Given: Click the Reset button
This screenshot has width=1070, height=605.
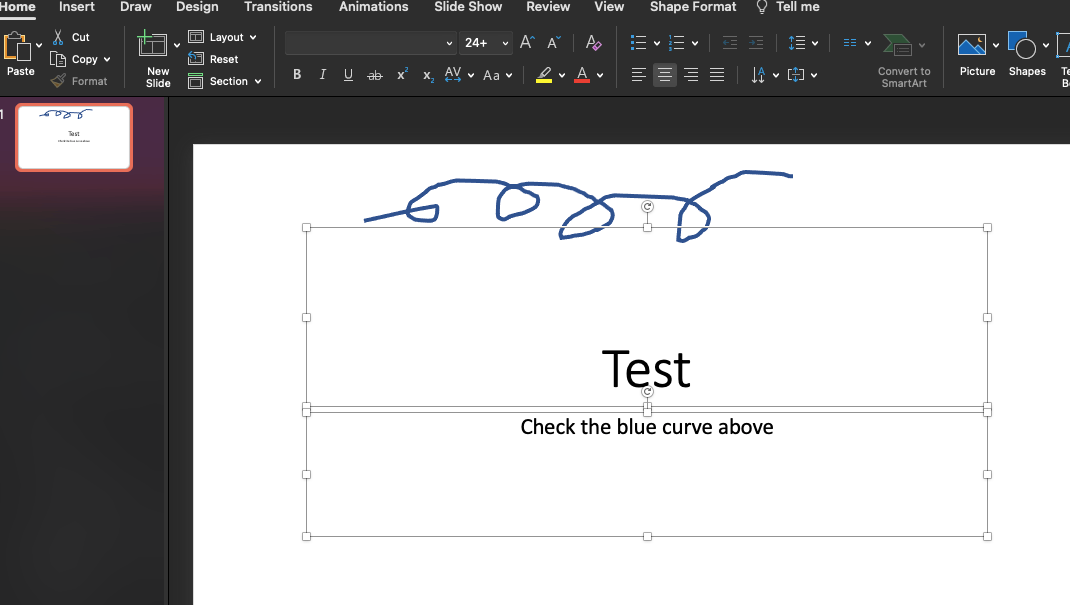Looking at the screenshot, I should (x=214, y=59).
